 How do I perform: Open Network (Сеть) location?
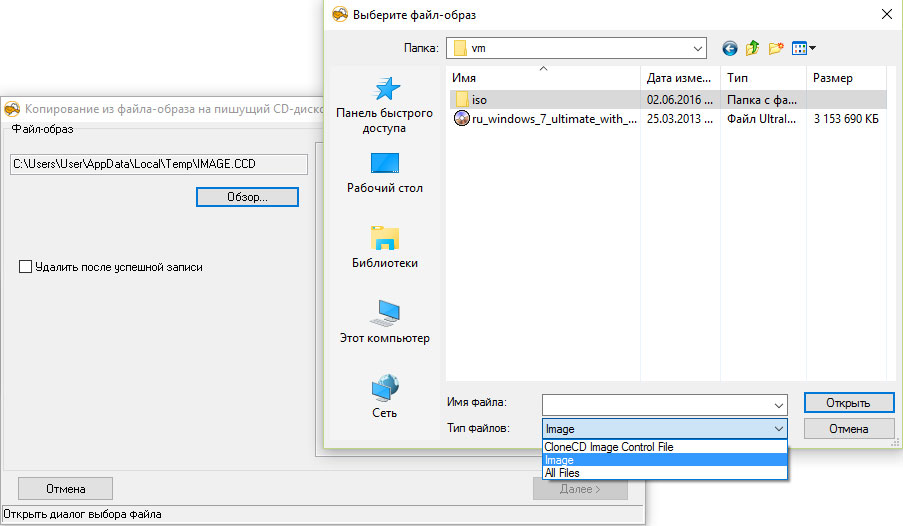[385, 396]
